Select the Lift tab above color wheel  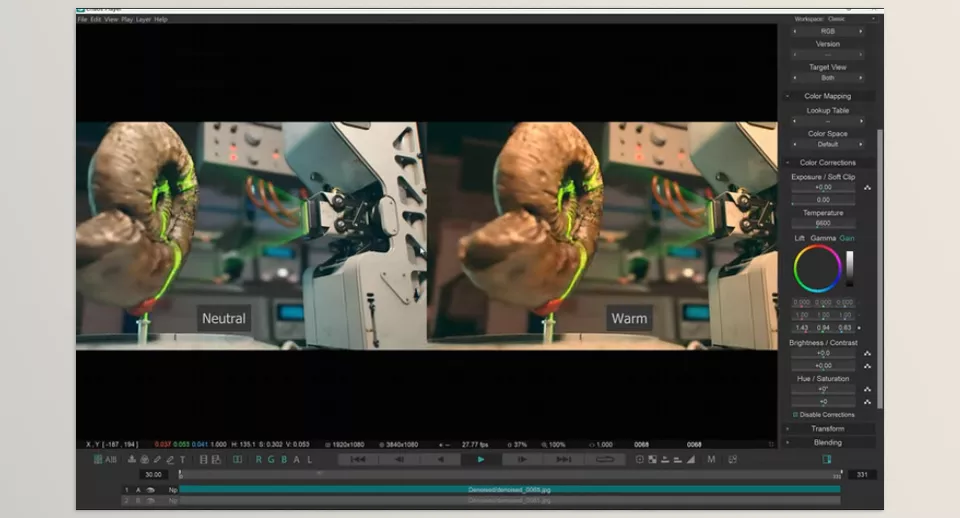click(799, 238)
